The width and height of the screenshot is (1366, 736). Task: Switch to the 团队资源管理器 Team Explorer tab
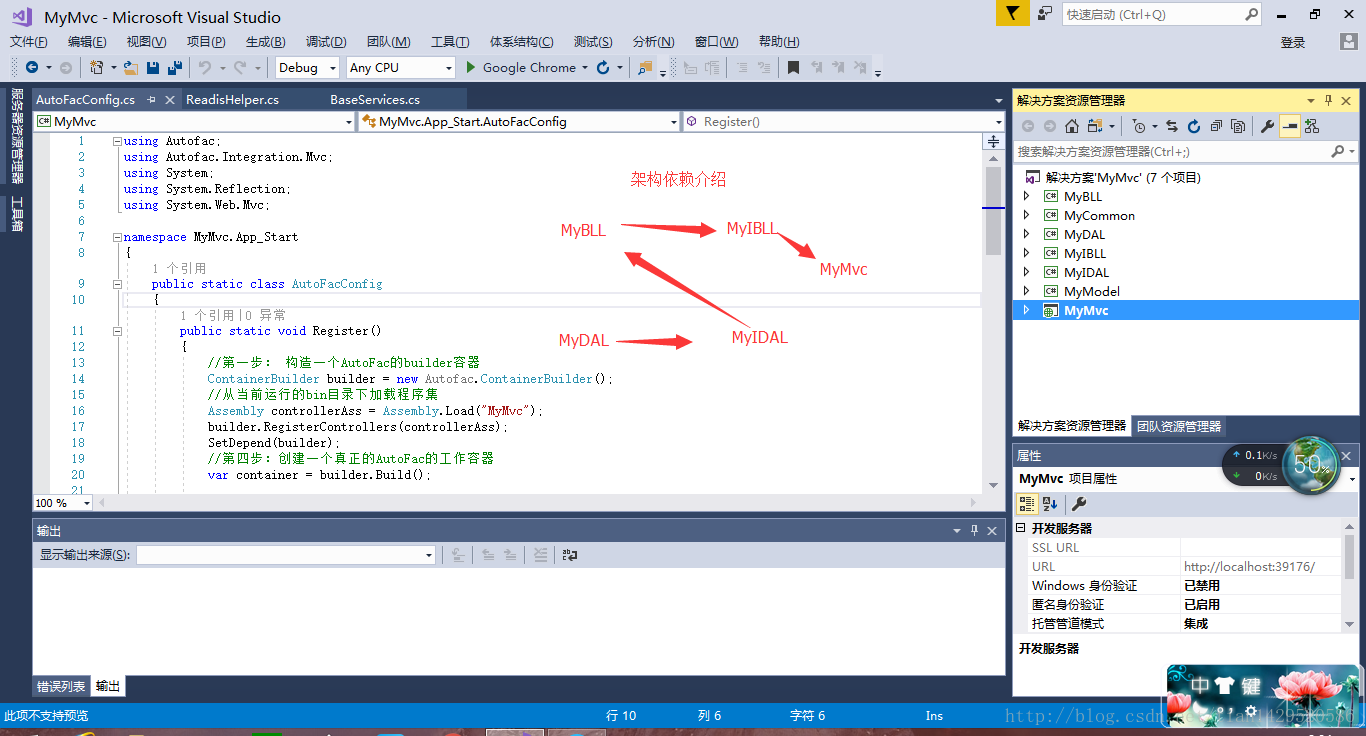point(1179,426)
